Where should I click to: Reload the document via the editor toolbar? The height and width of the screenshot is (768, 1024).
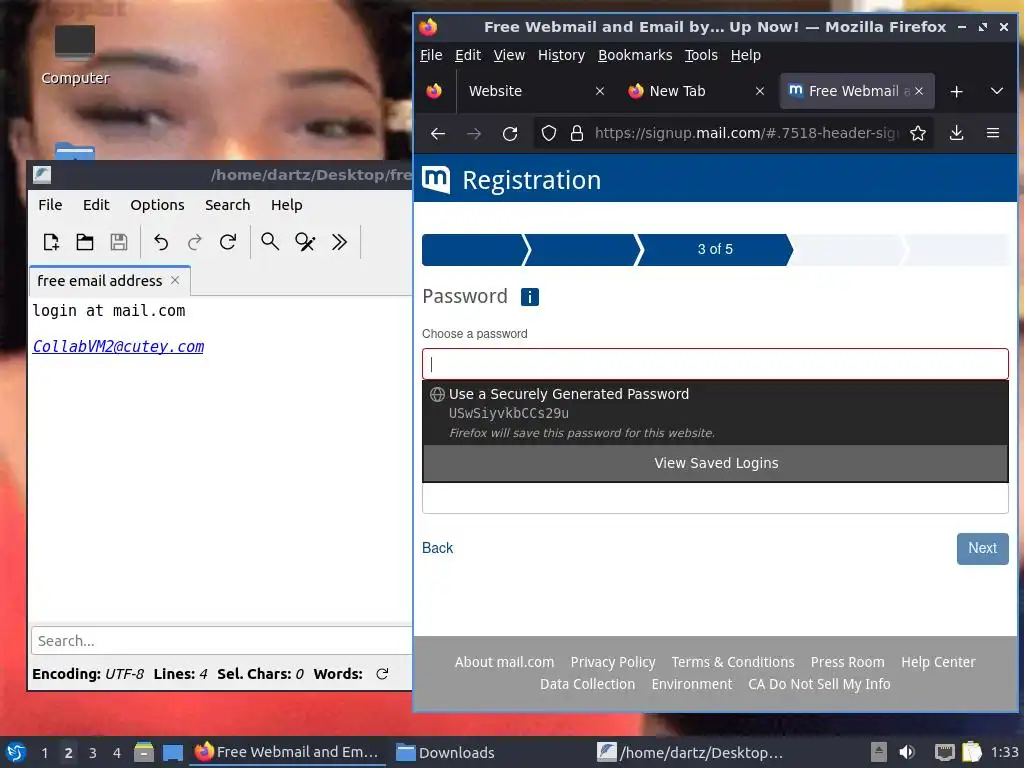228,242
